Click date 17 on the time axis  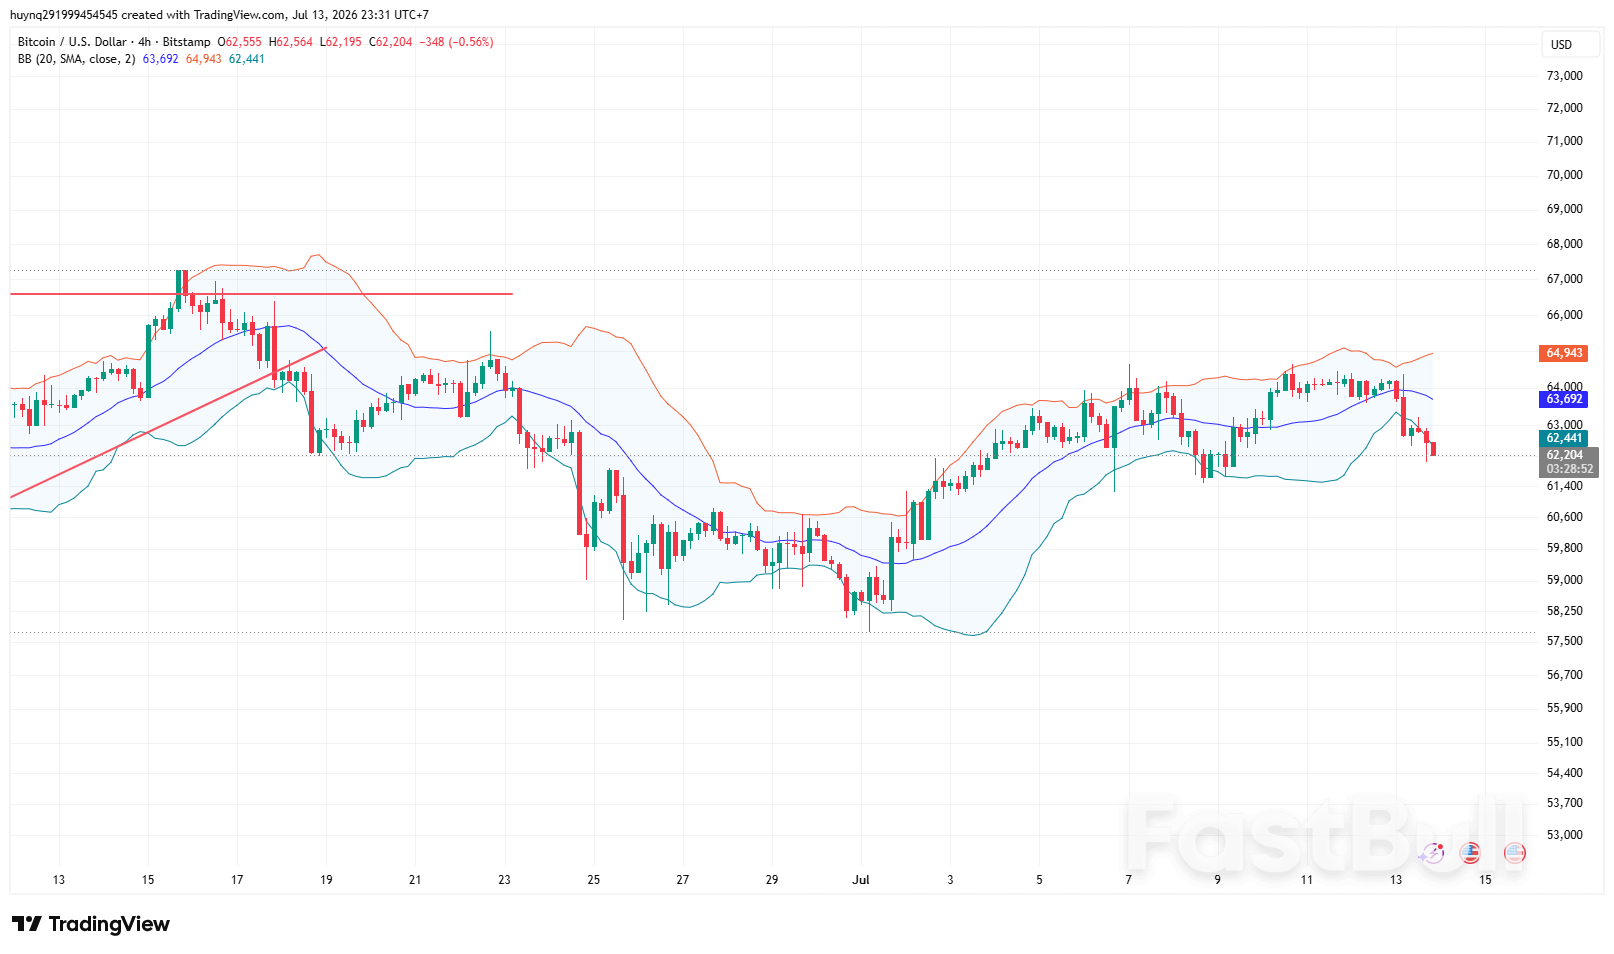(x=237, y=880)
